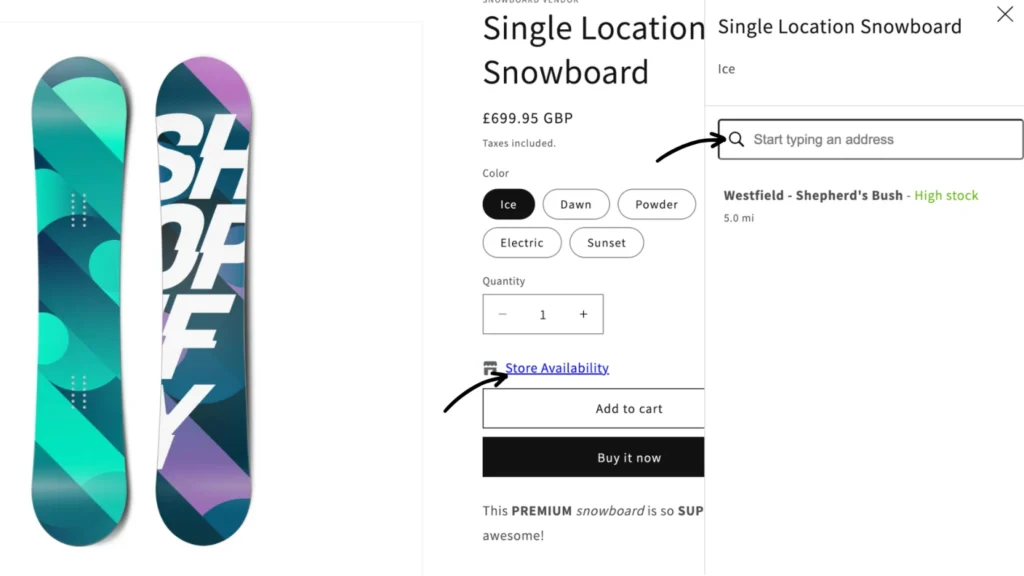
Task: Click the green High stock label
Action: coord(946,196)
